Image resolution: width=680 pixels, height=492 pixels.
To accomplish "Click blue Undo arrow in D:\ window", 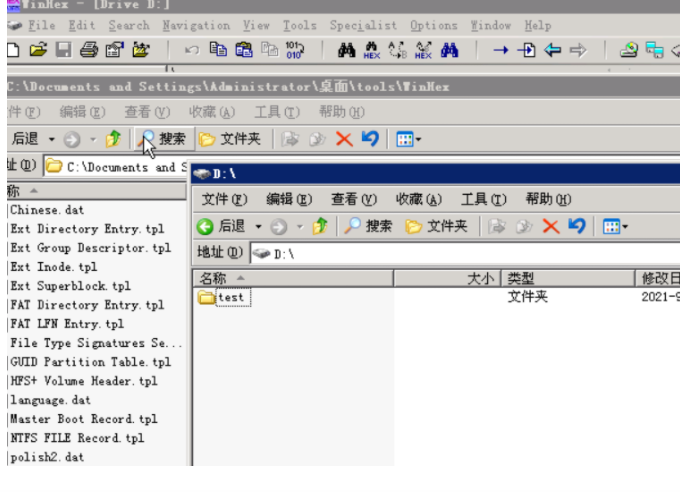I will [x=577, y=226].
